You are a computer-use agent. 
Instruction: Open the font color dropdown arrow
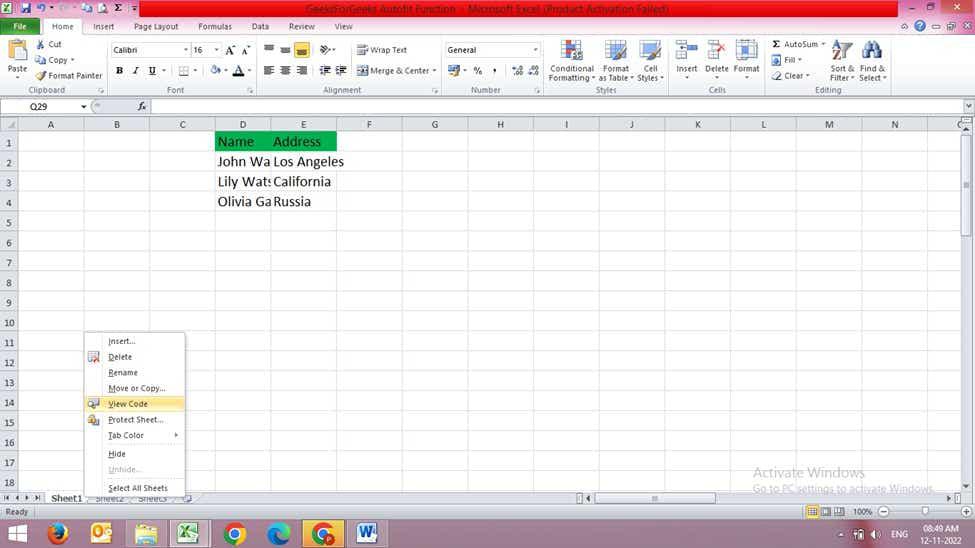point(249,71)
